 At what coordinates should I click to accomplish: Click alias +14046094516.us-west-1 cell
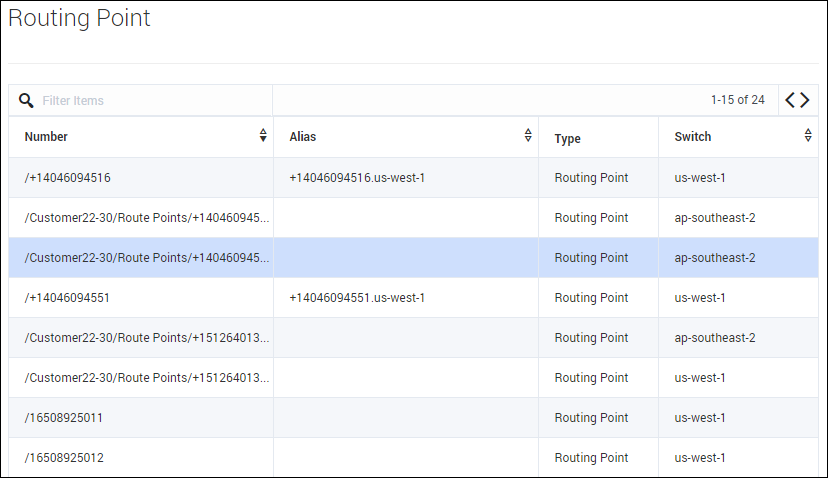[357, 178]
